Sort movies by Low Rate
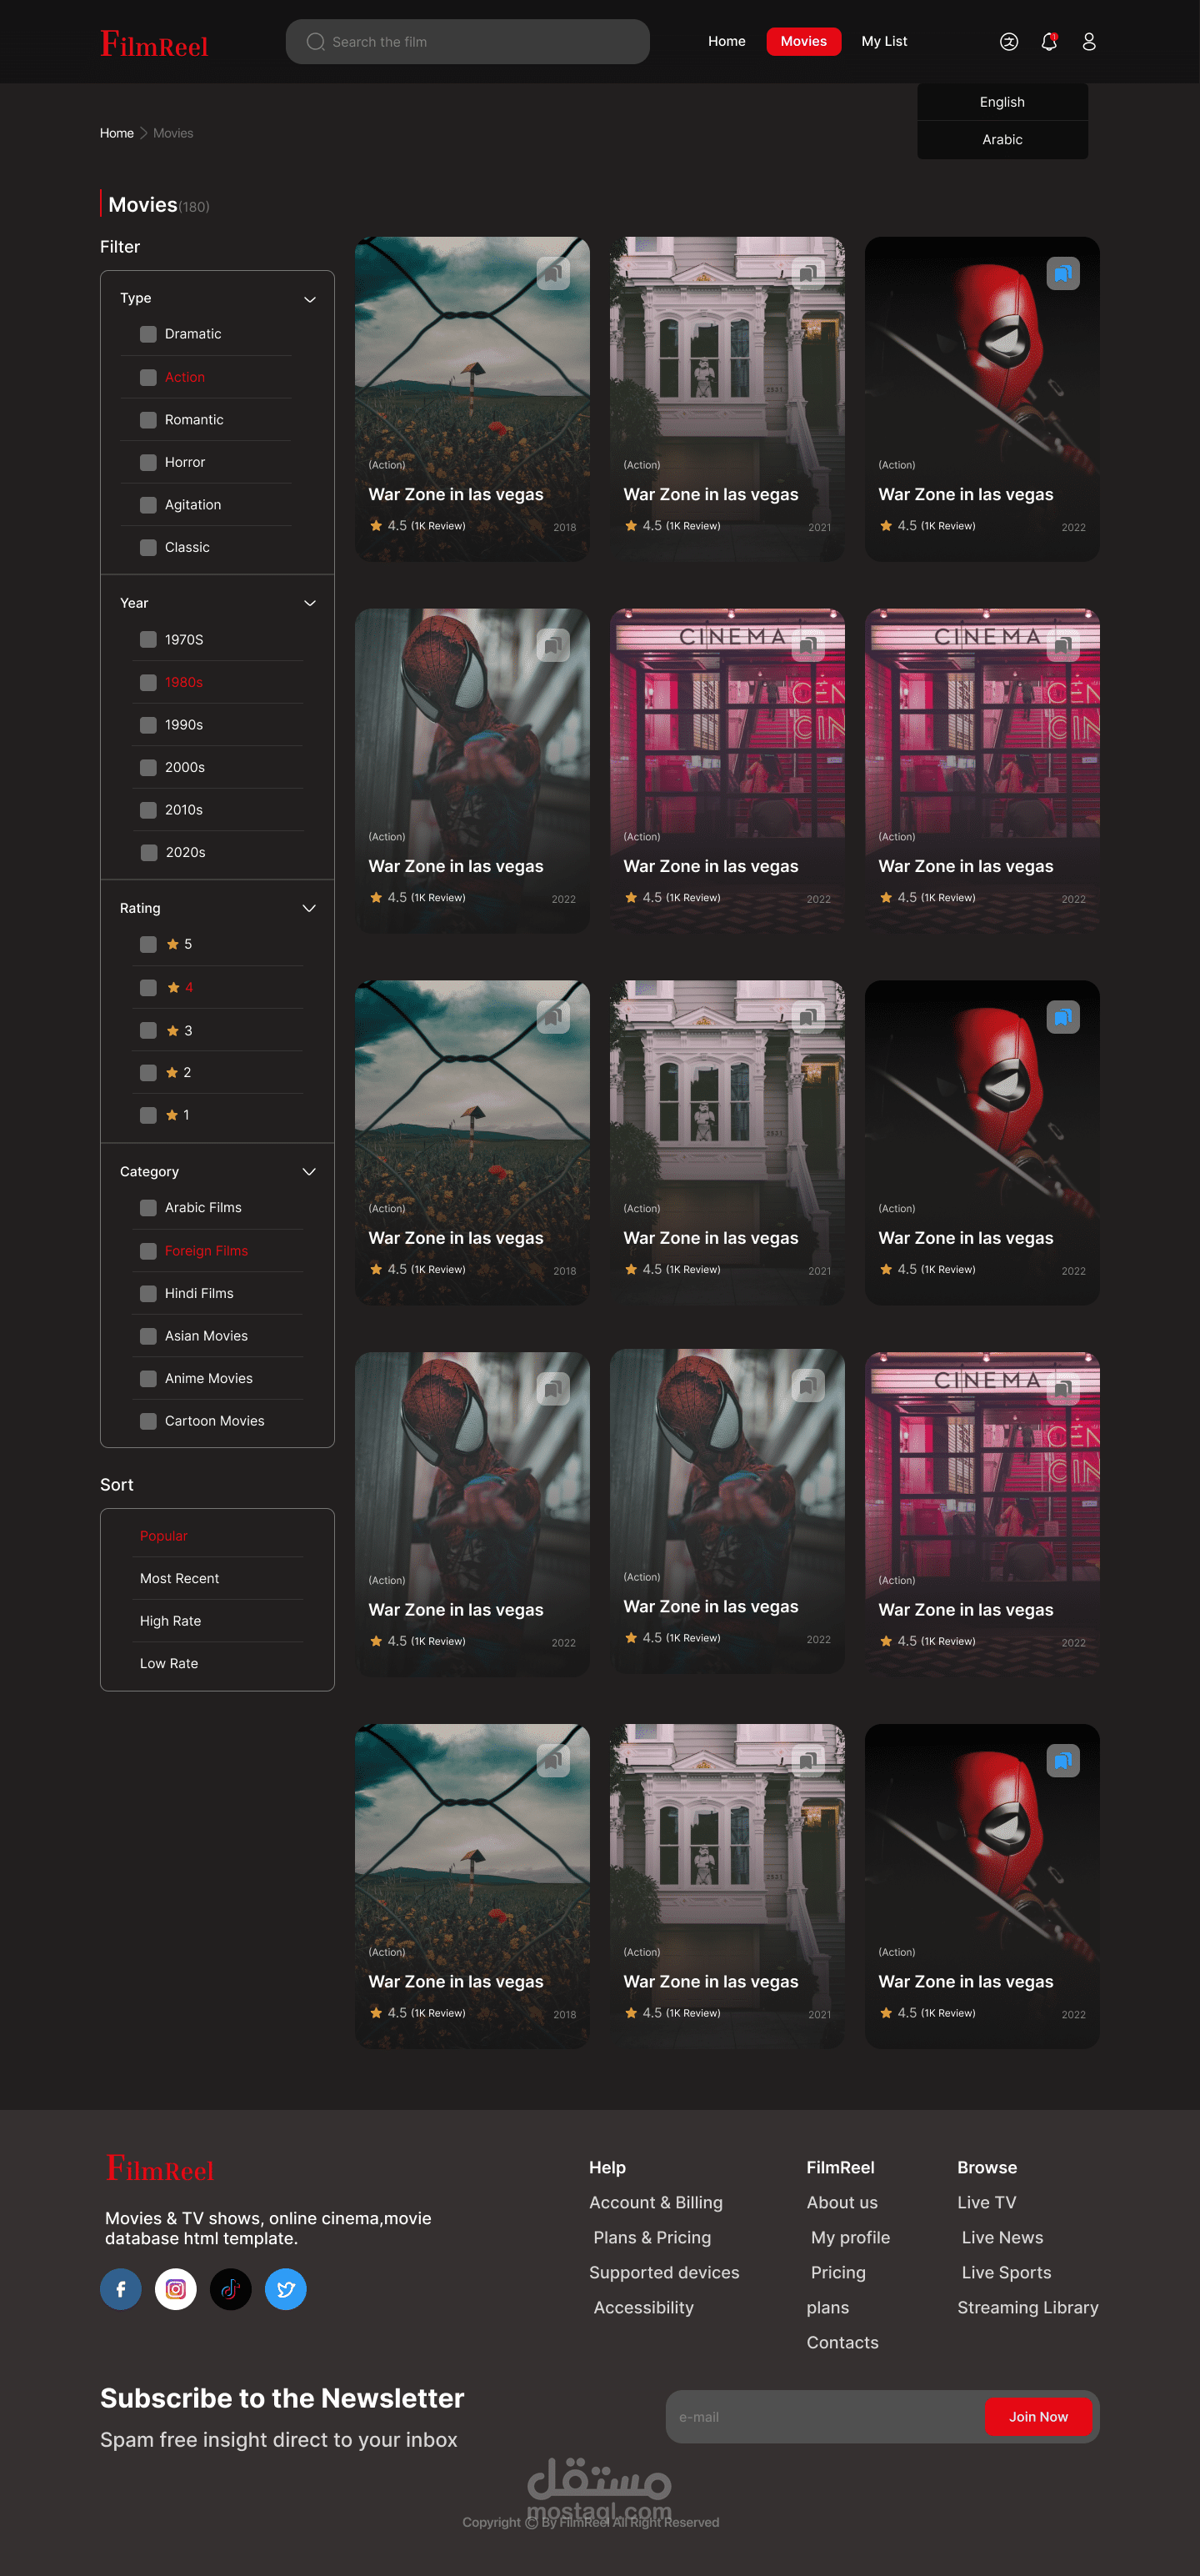1200x2576 pixels. pos(169,1663)
